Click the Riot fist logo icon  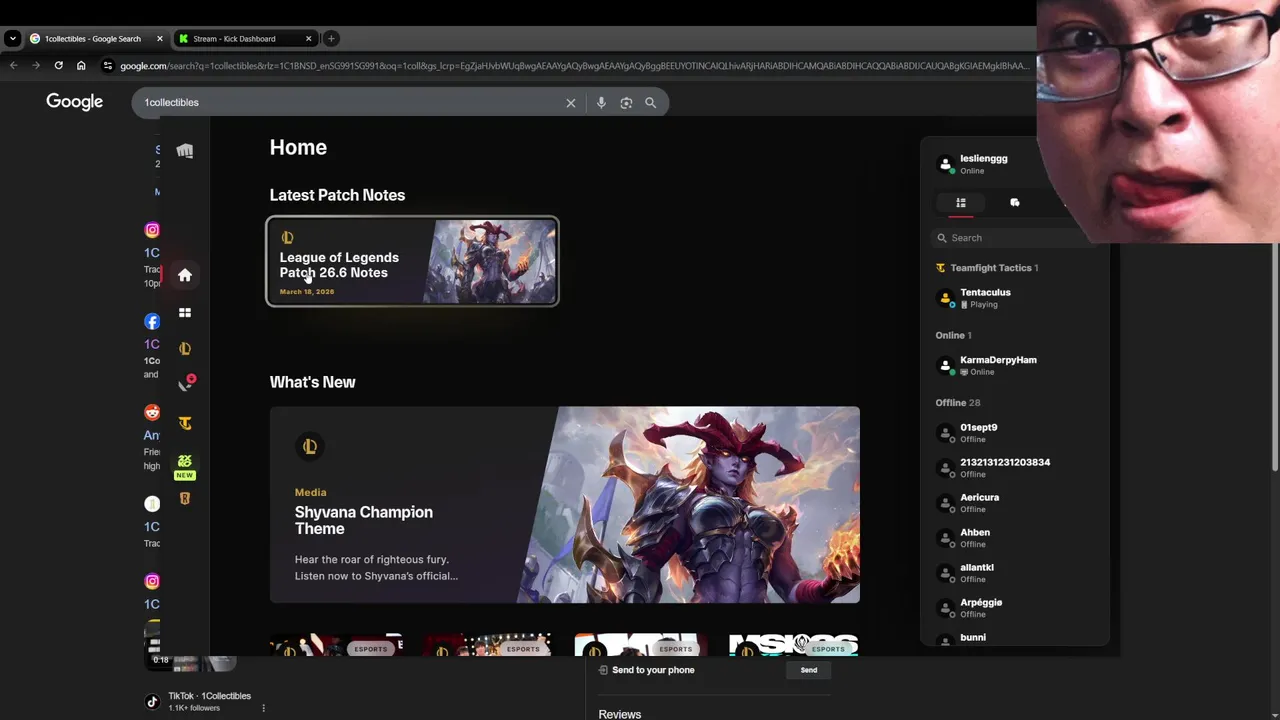(185, 151)
